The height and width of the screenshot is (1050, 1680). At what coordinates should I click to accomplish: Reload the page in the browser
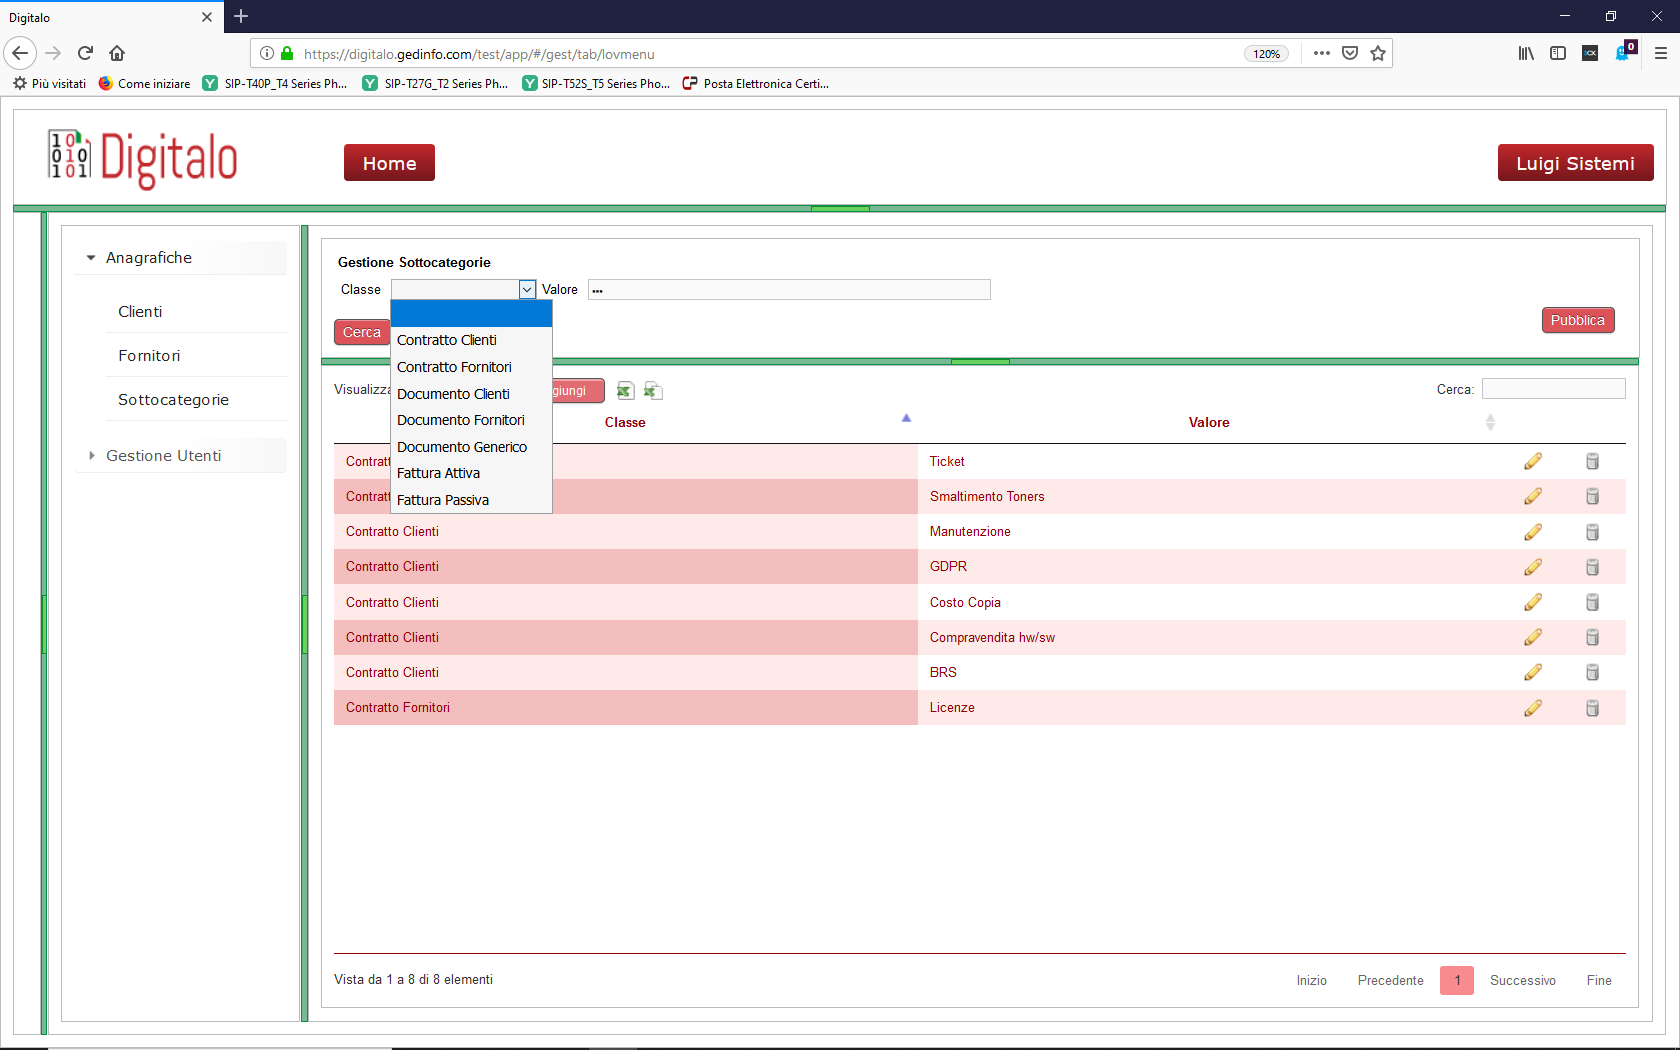(85, 53)
